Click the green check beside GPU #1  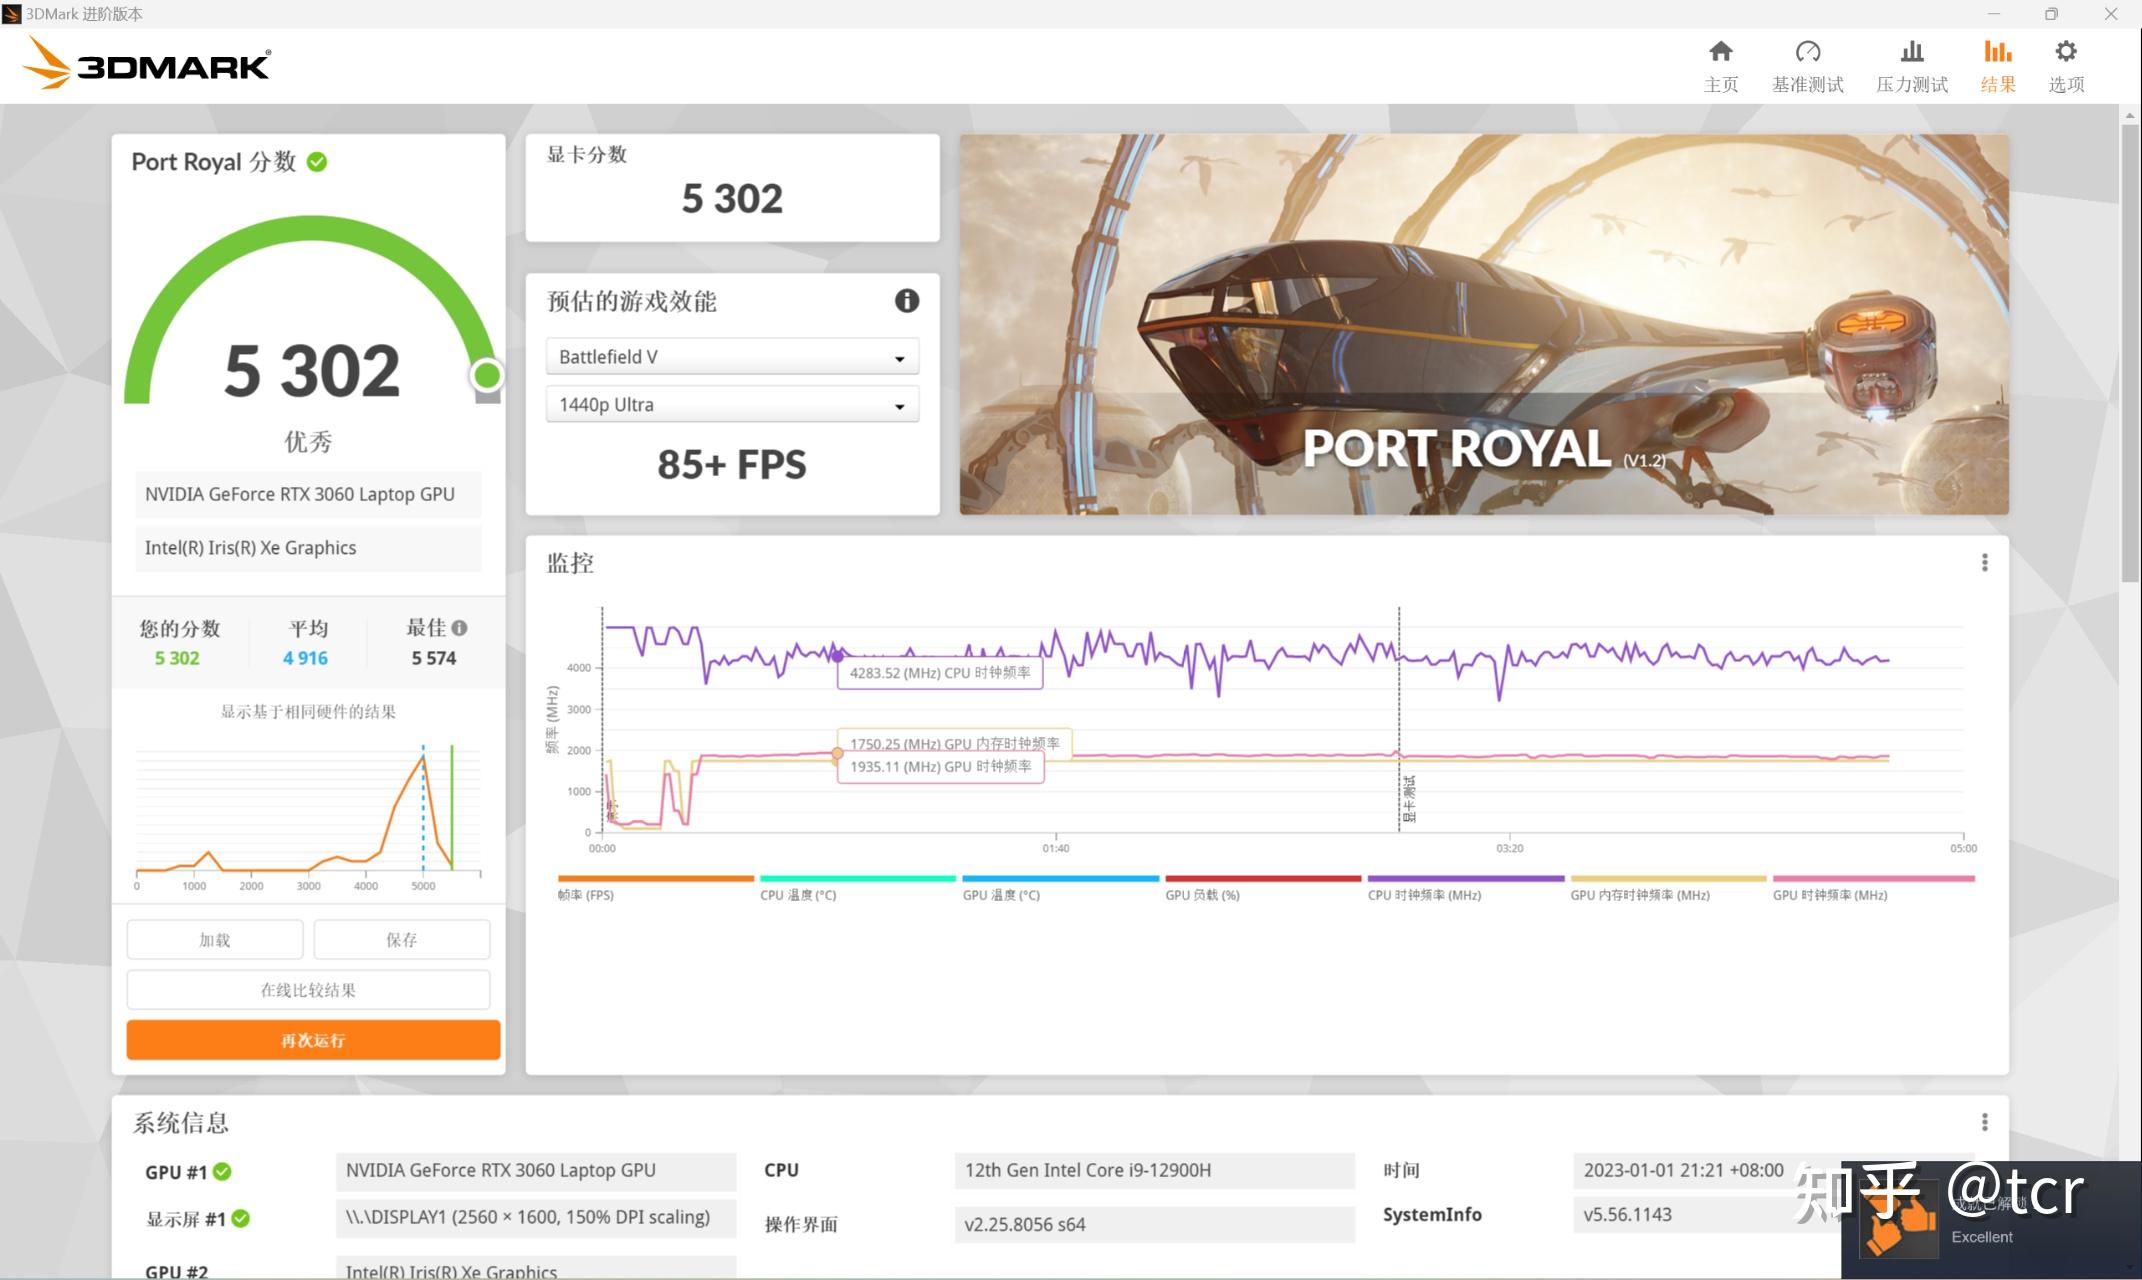[x=222, y=1171]
